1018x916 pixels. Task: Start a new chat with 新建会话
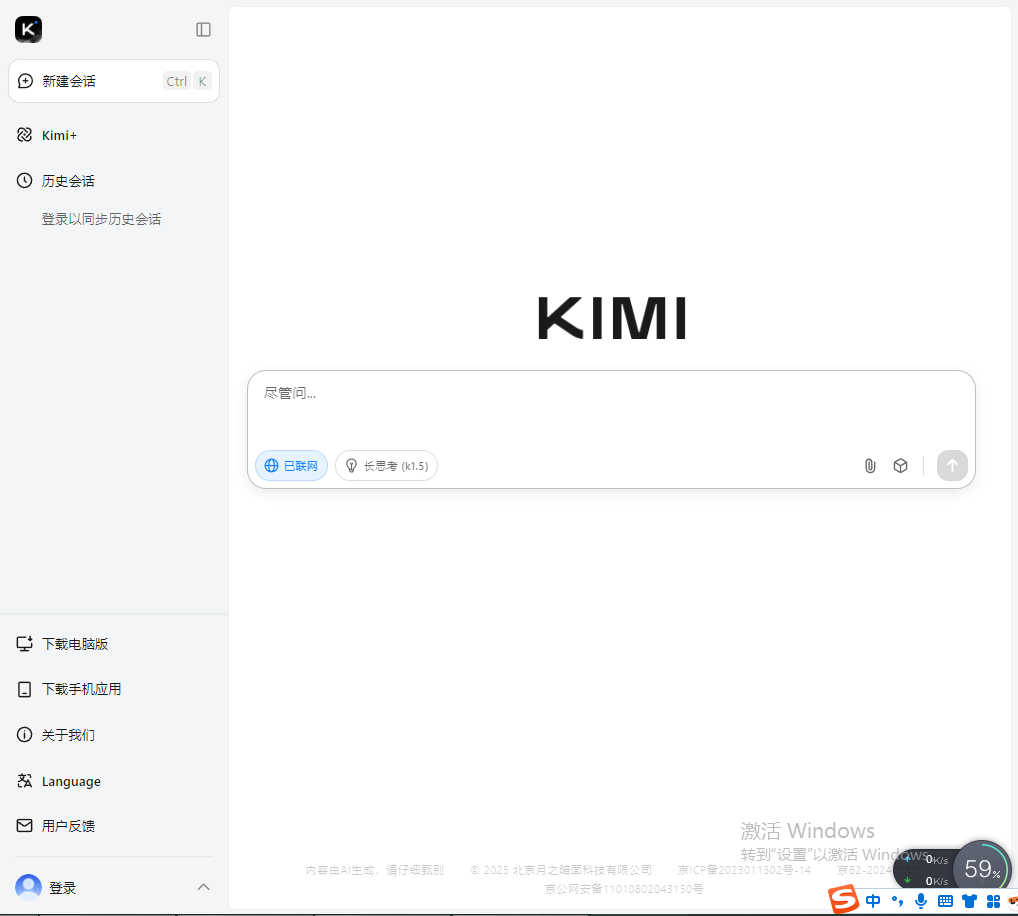114,81
